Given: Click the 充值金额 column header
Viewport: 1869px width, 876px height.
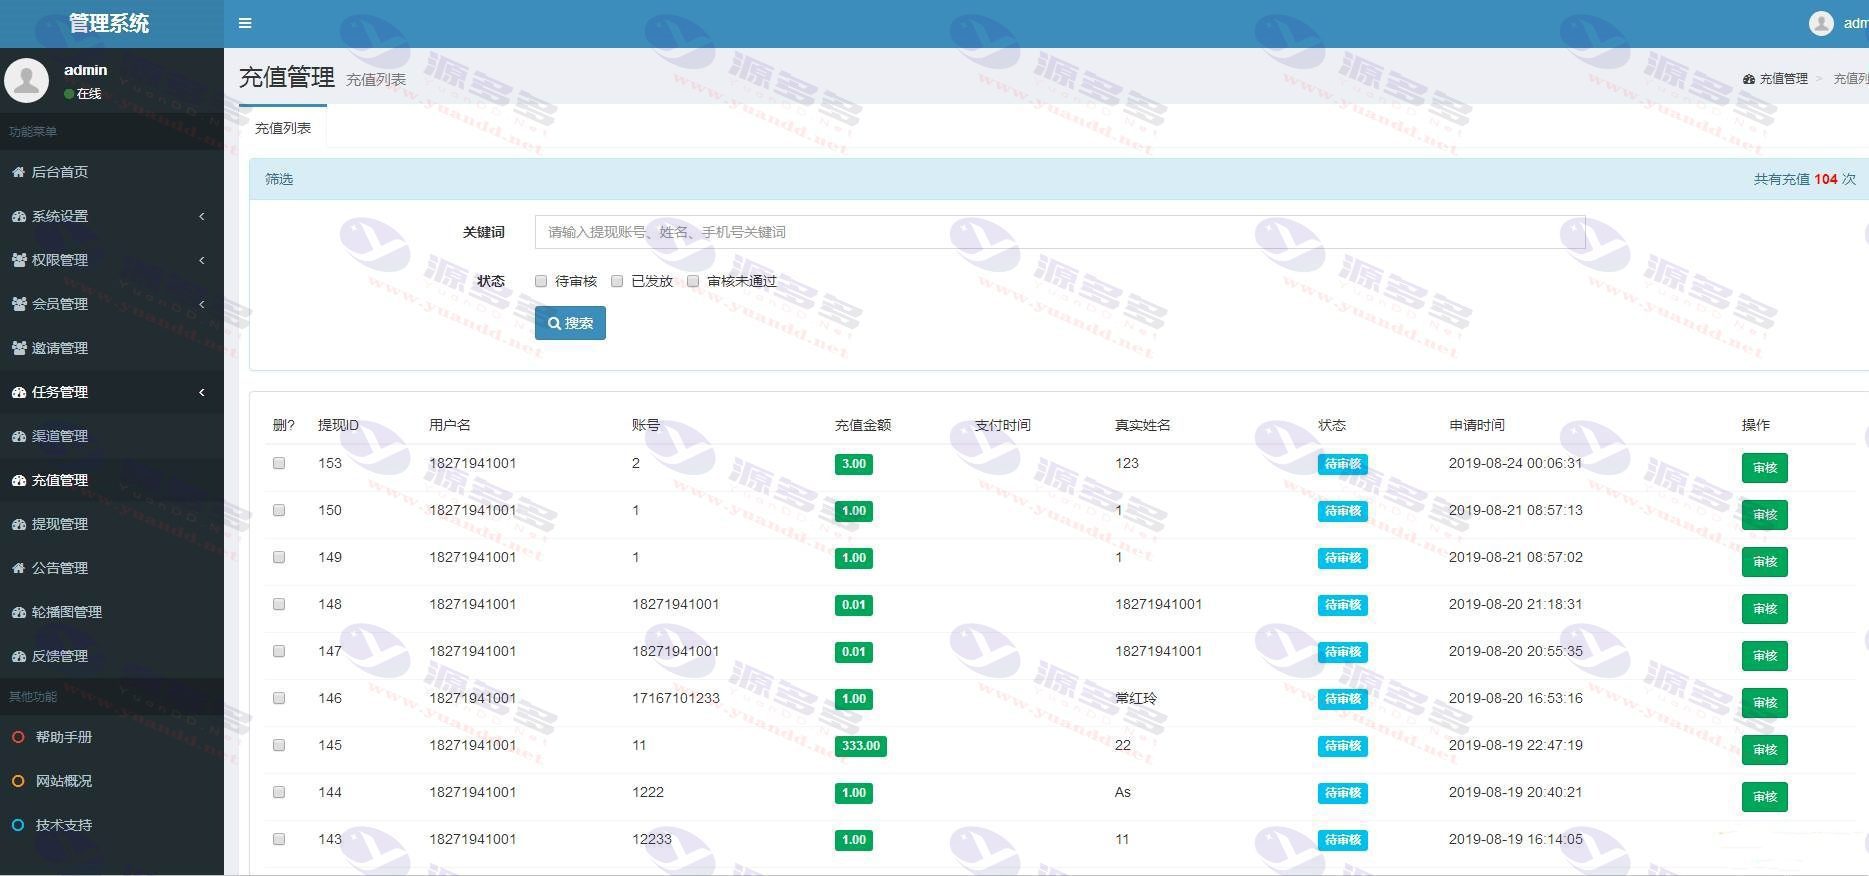Looking at the screenshot, I should tap(863, 425).
